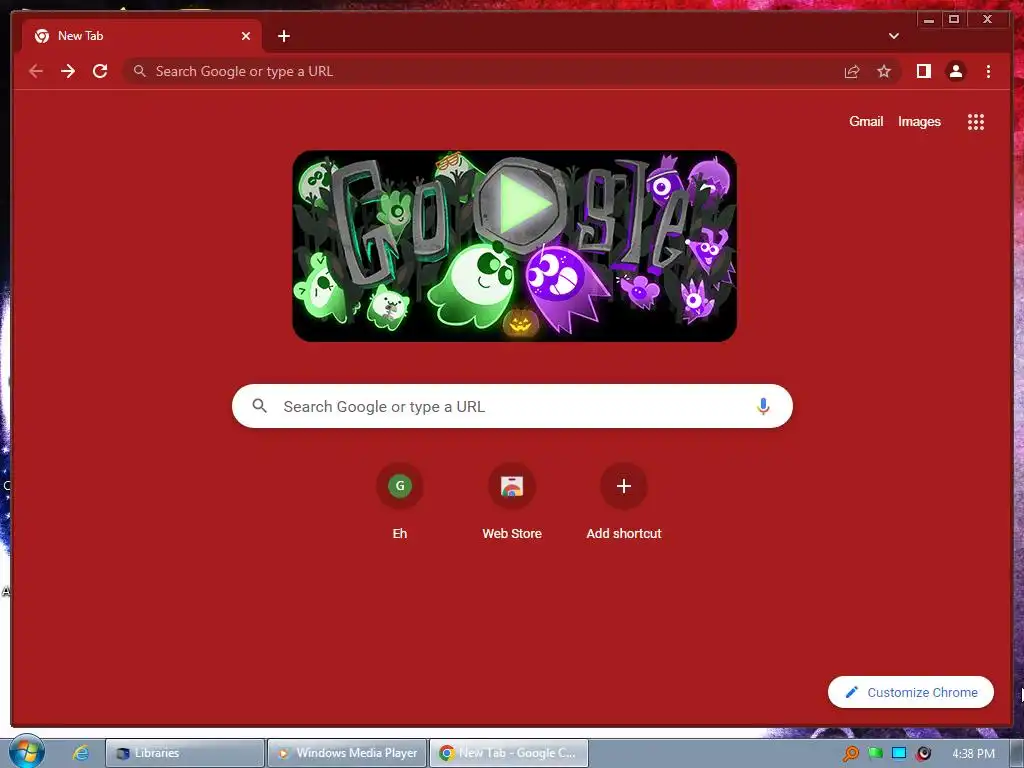Minimize the Chrome window
The width and height of the screenshot is (1024, 768).
[929, 20]
